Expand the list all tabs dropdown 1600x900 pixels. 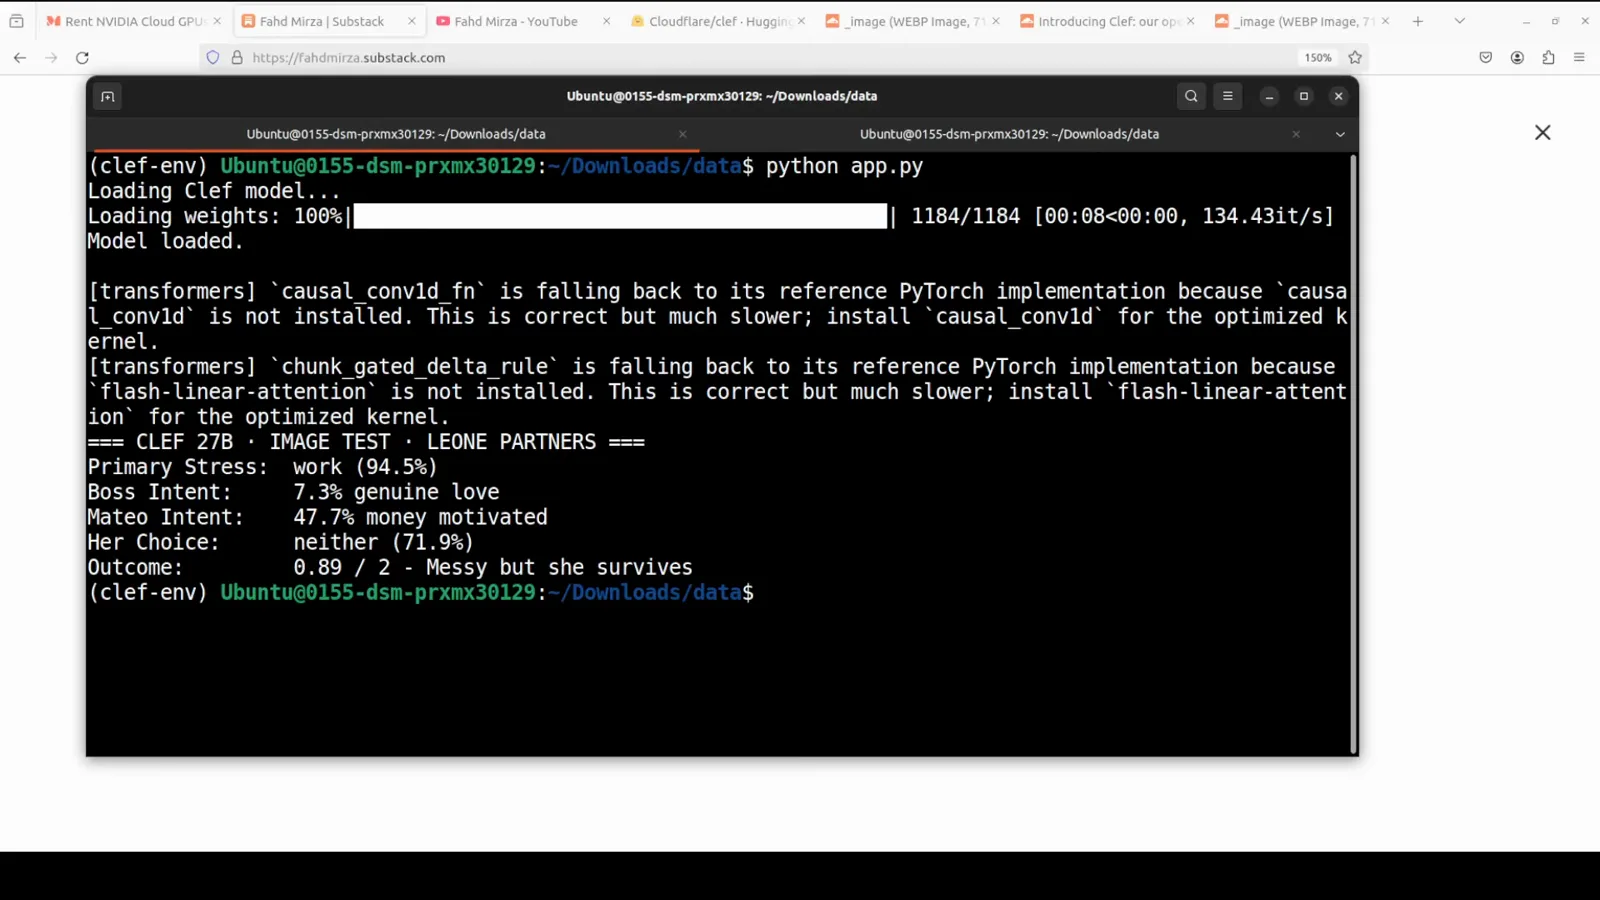1459,21
